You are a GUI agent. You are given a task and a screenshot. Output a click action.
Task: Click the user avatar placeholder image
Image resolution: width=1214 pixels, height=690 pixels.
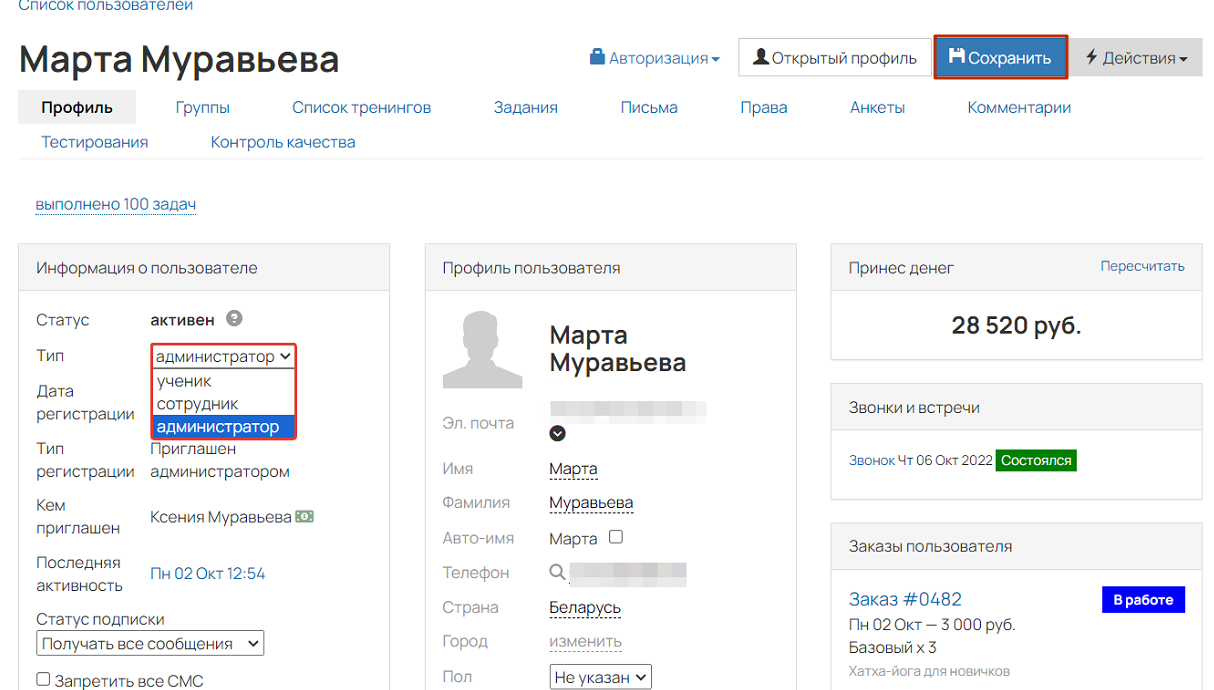point(482,350)
